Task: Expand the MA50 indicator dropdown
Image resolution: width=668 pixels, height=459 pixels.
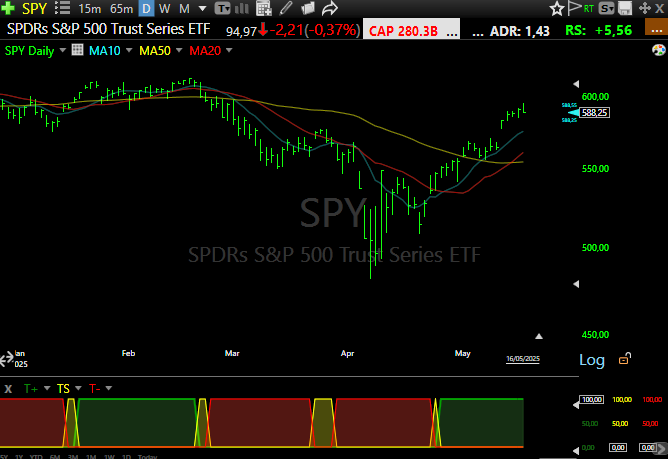Action: [x=179, y=50]
